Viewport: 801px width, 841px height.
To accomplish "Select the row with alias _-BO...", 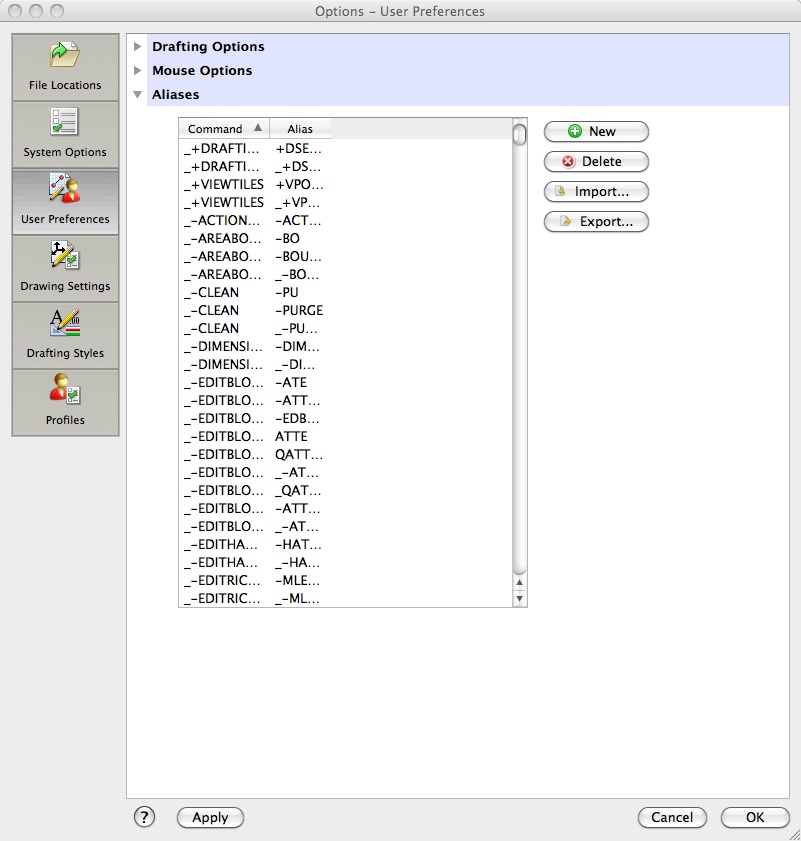I will [x=346, y=275].
